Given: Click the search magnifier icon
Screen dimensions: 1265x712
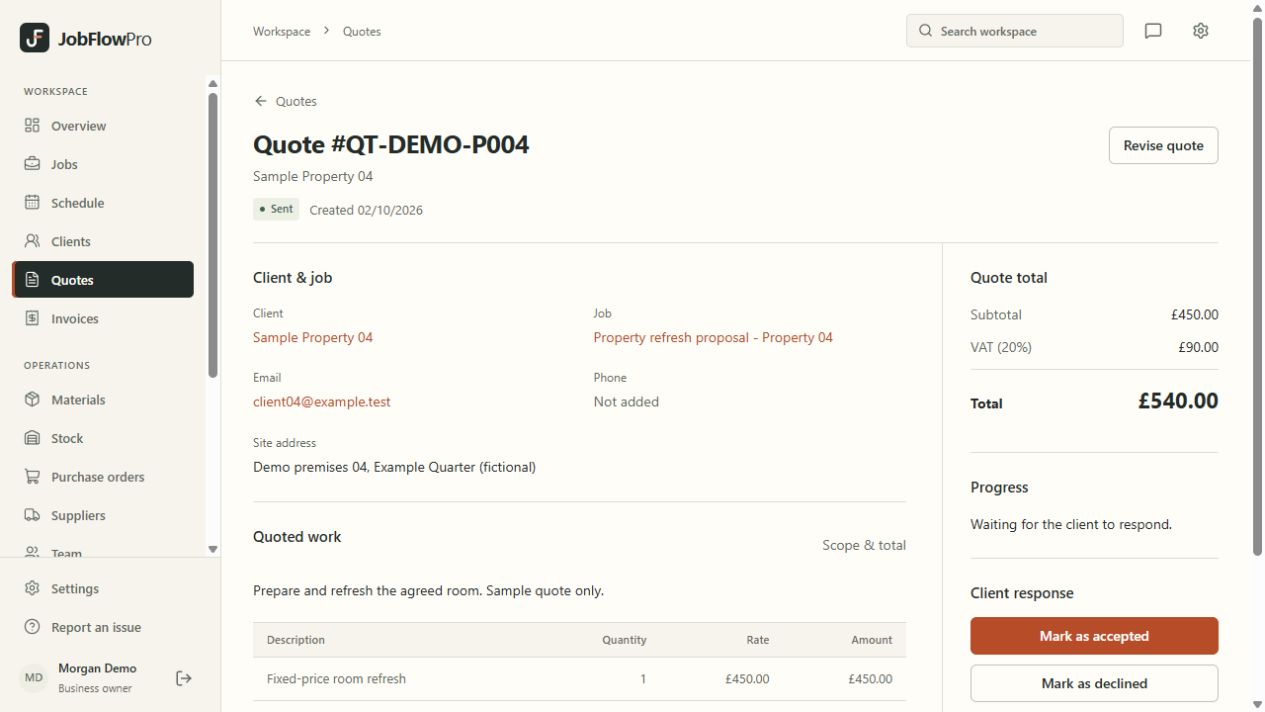Looking at the screenshot, I should 925,31.
